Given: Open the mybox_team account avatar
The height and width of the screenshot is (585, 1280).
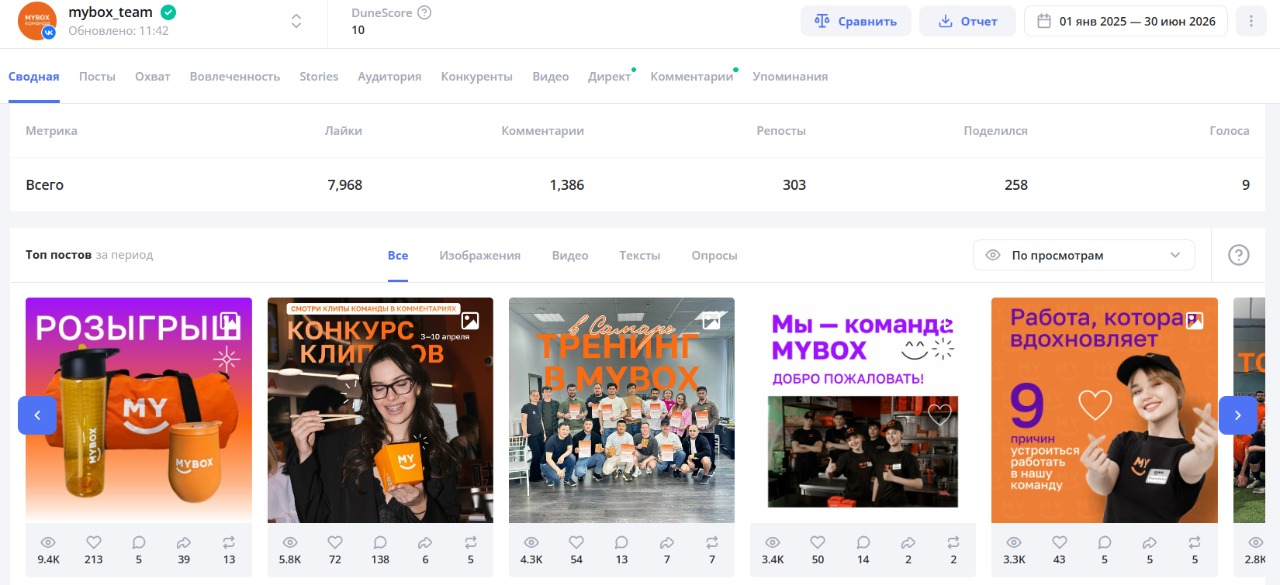Looking at the screenshot, I should pyautogui.click(x=37, y=21).
